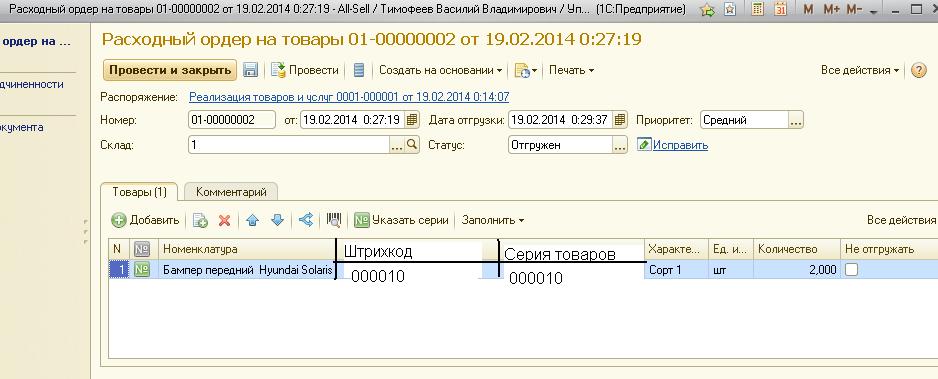Image resolution: width=938 pixels, height=379 pixels.
Task: Click the red delete row icon
Action: 224,221
